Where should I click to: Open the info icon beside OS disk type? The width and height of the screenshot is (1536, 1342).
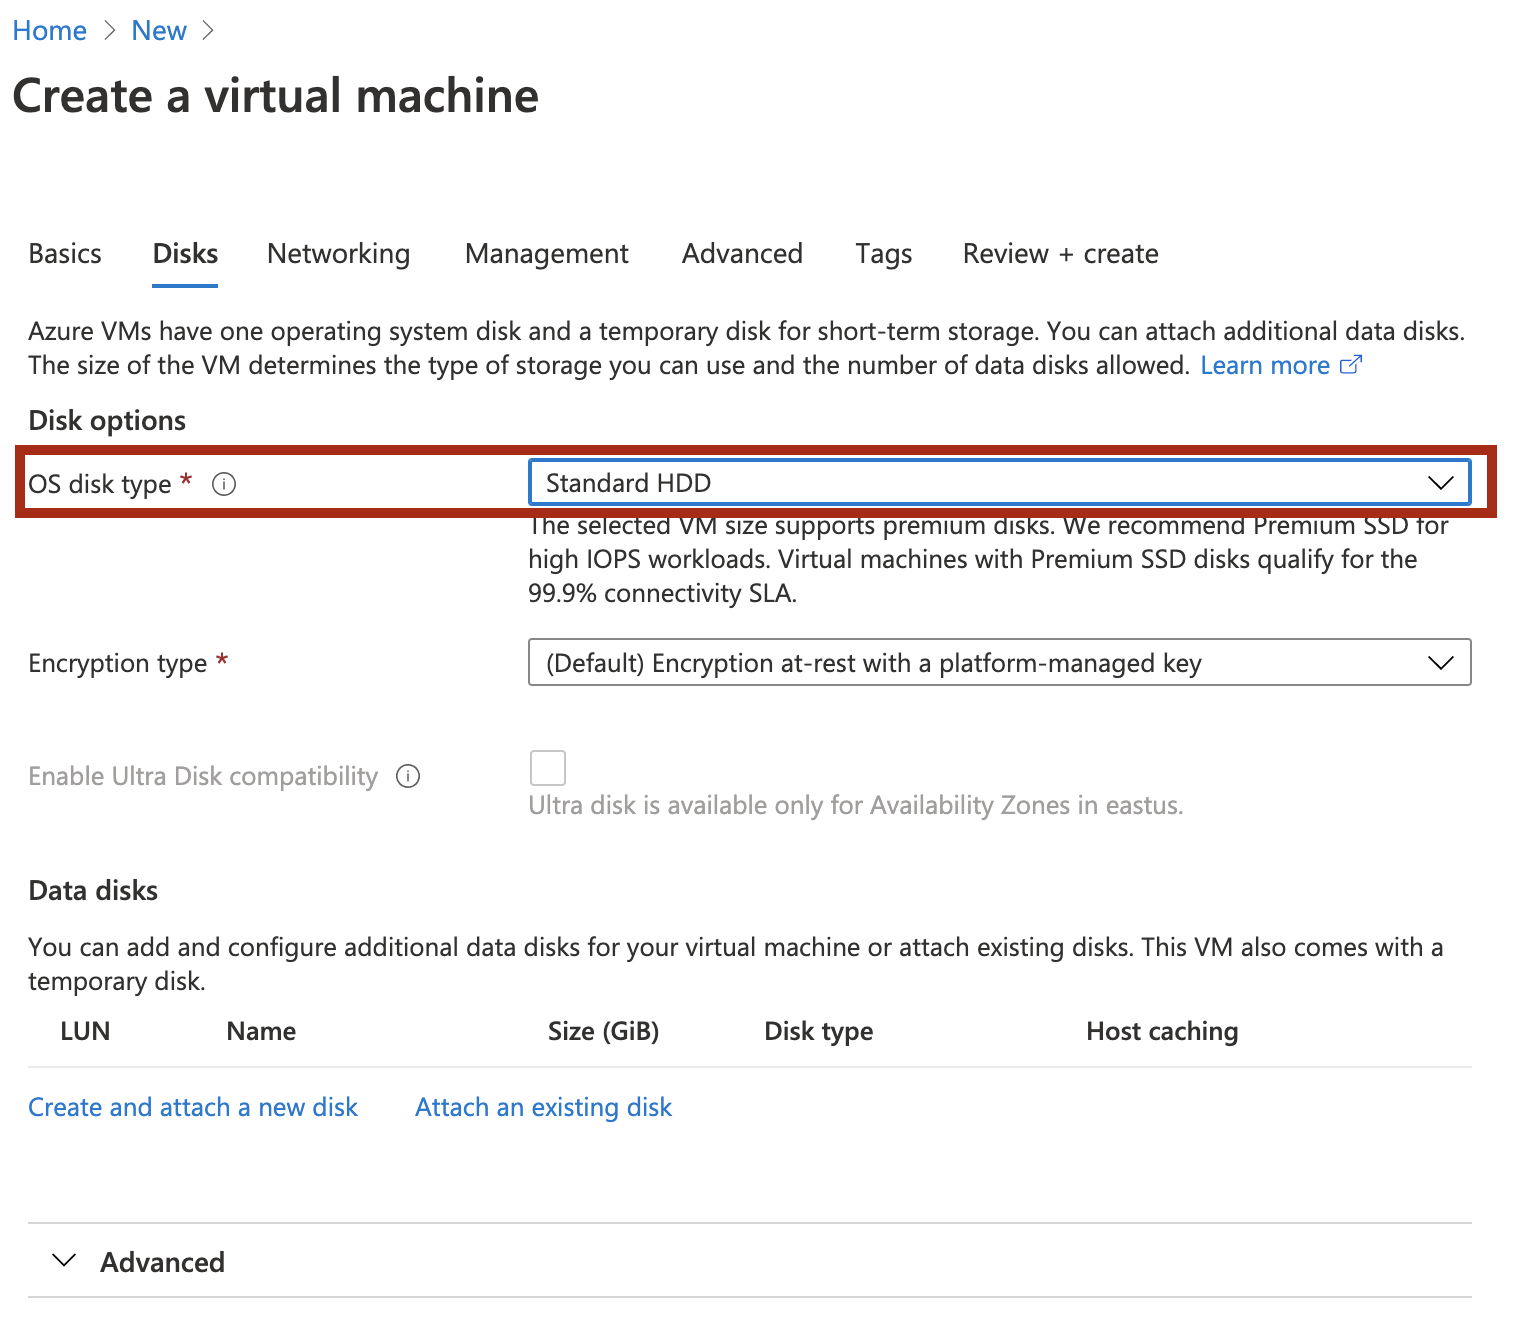pyautogui.click(x=224, y=485)
